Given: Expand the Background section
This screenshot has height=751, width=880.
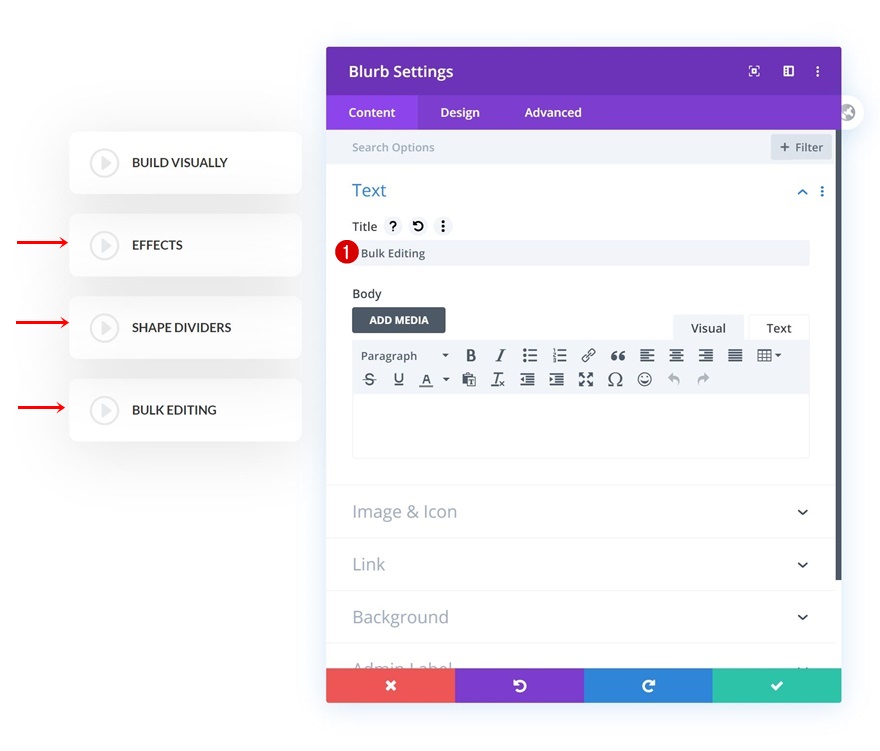Looking at the screenshot, I should pyautogui.click(x=580, y=617).
